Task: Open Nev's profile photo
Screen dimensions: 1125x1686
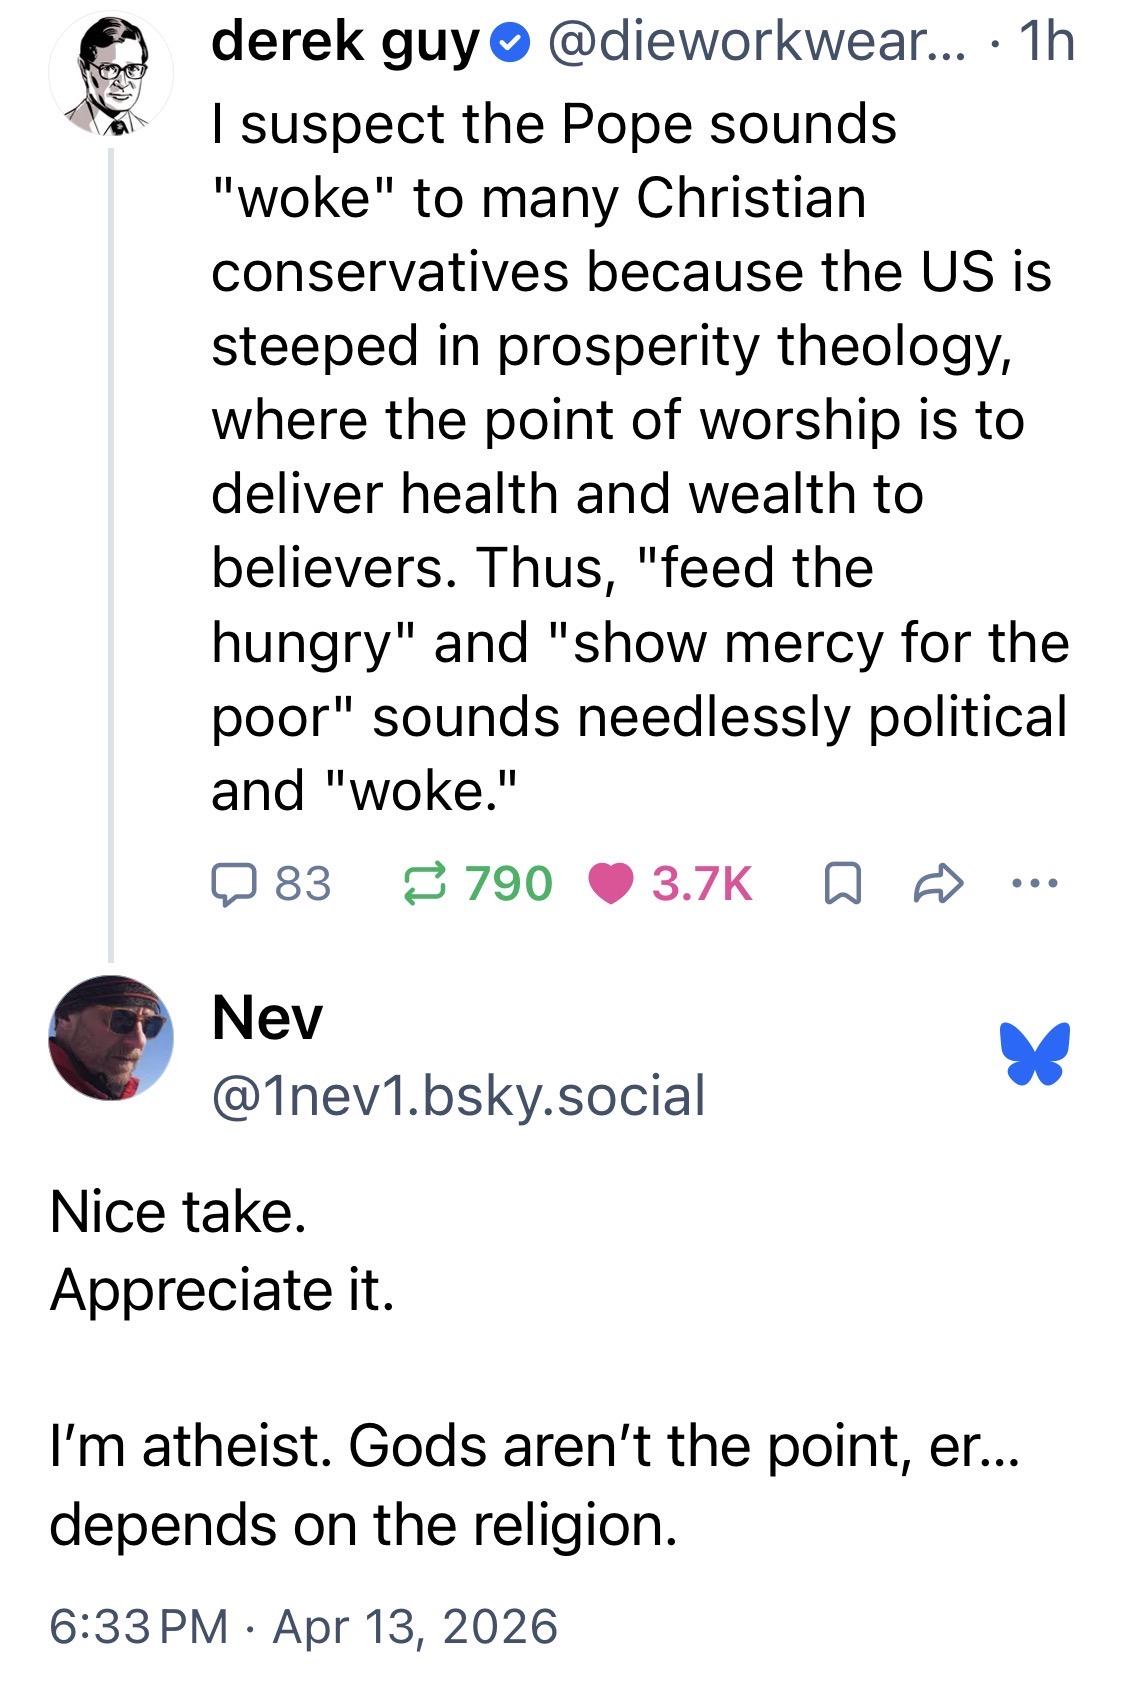Action: tap(110, 1037)
